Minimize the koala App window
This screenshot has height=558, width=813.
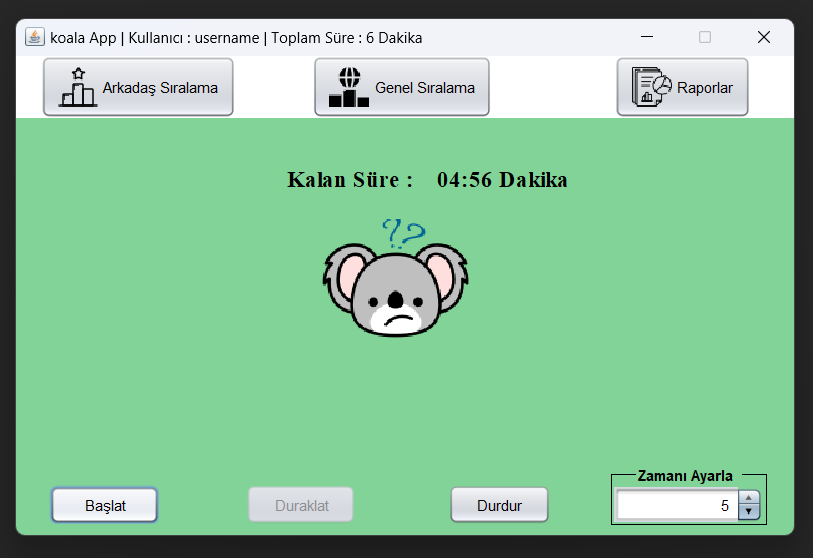pos(647,37)
